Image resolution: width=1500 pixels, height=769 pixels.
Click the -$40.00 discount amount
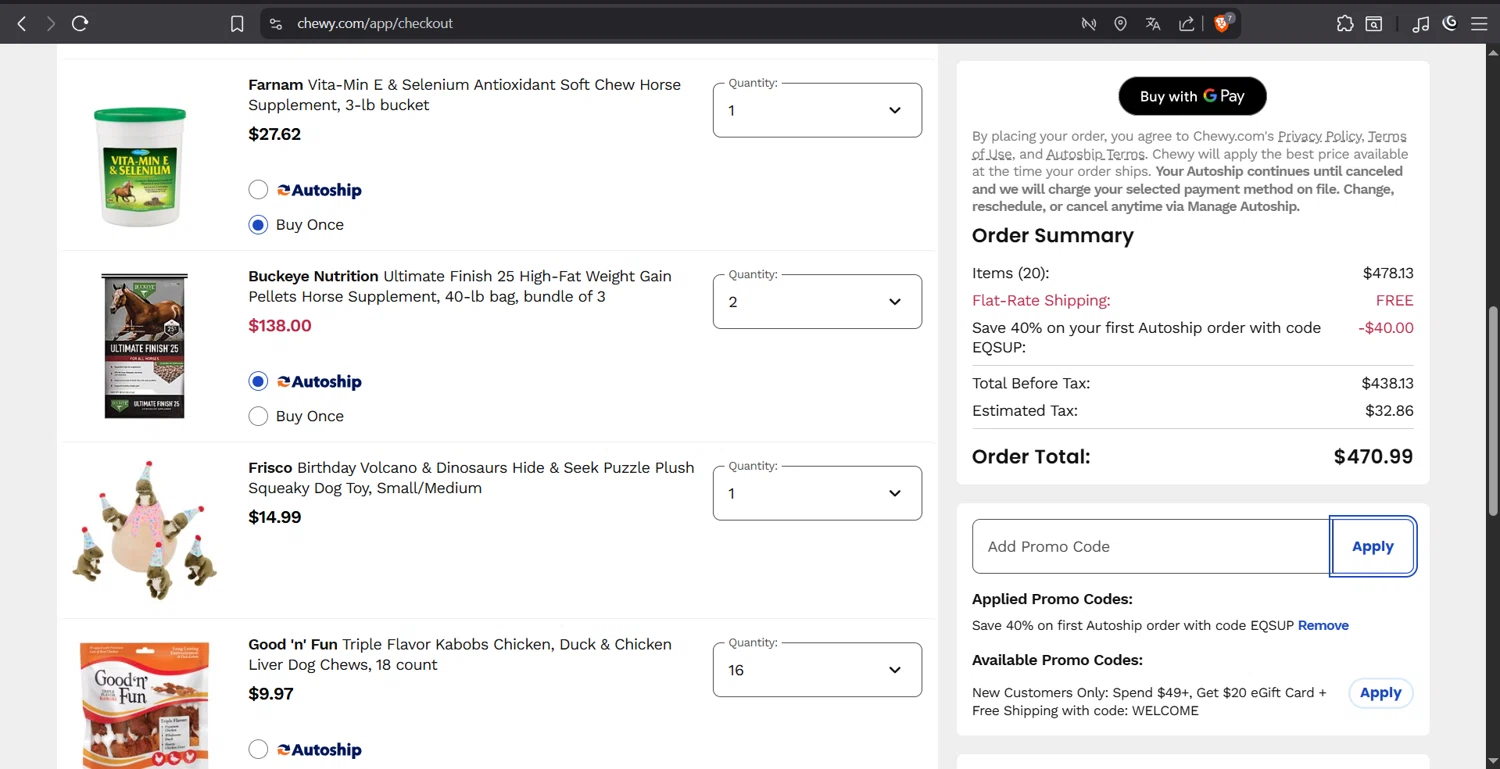click(1386, 328)
